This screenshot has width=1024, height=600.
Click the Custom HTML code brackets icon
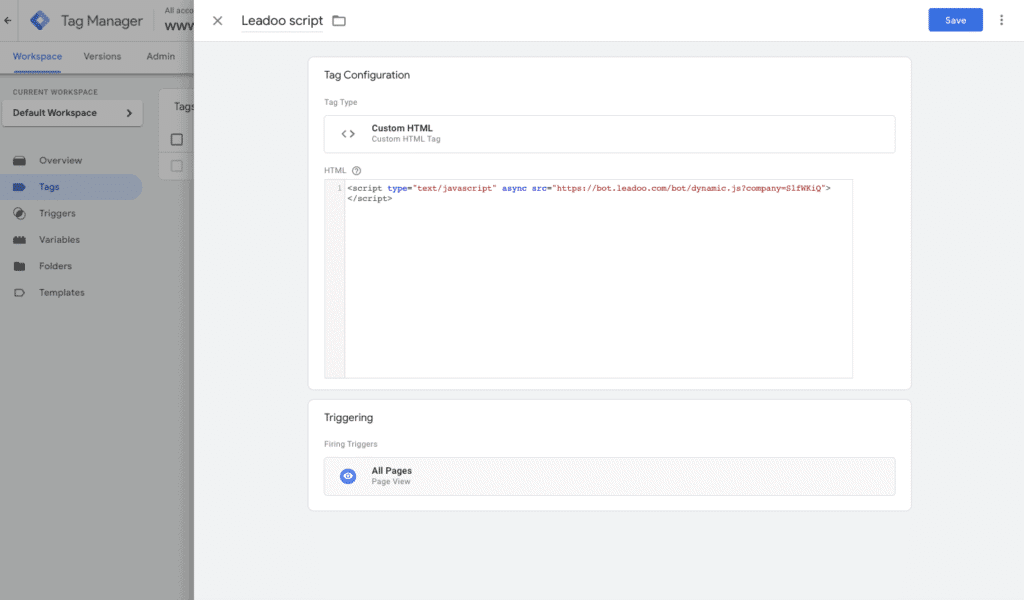[348, 134]
